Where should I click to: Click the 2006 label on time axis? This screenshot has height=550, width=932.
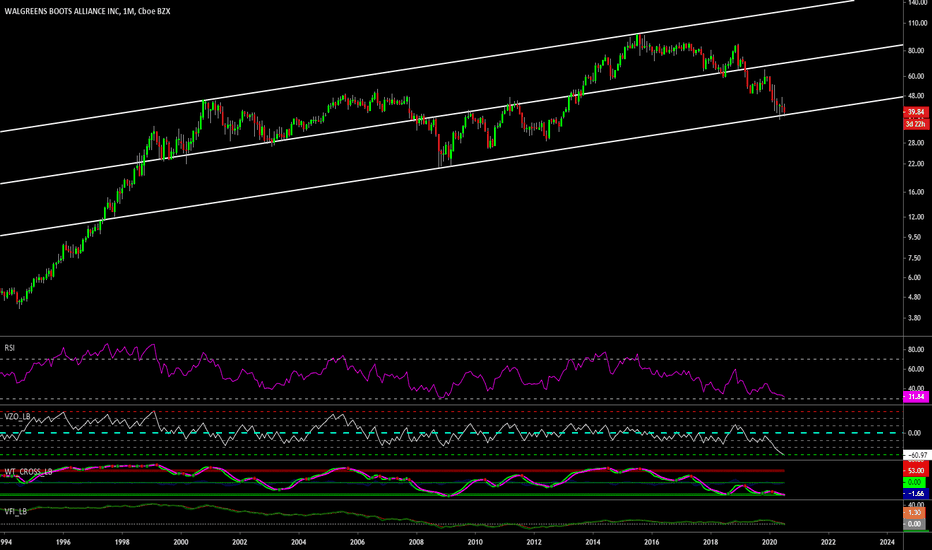point(357,542)
